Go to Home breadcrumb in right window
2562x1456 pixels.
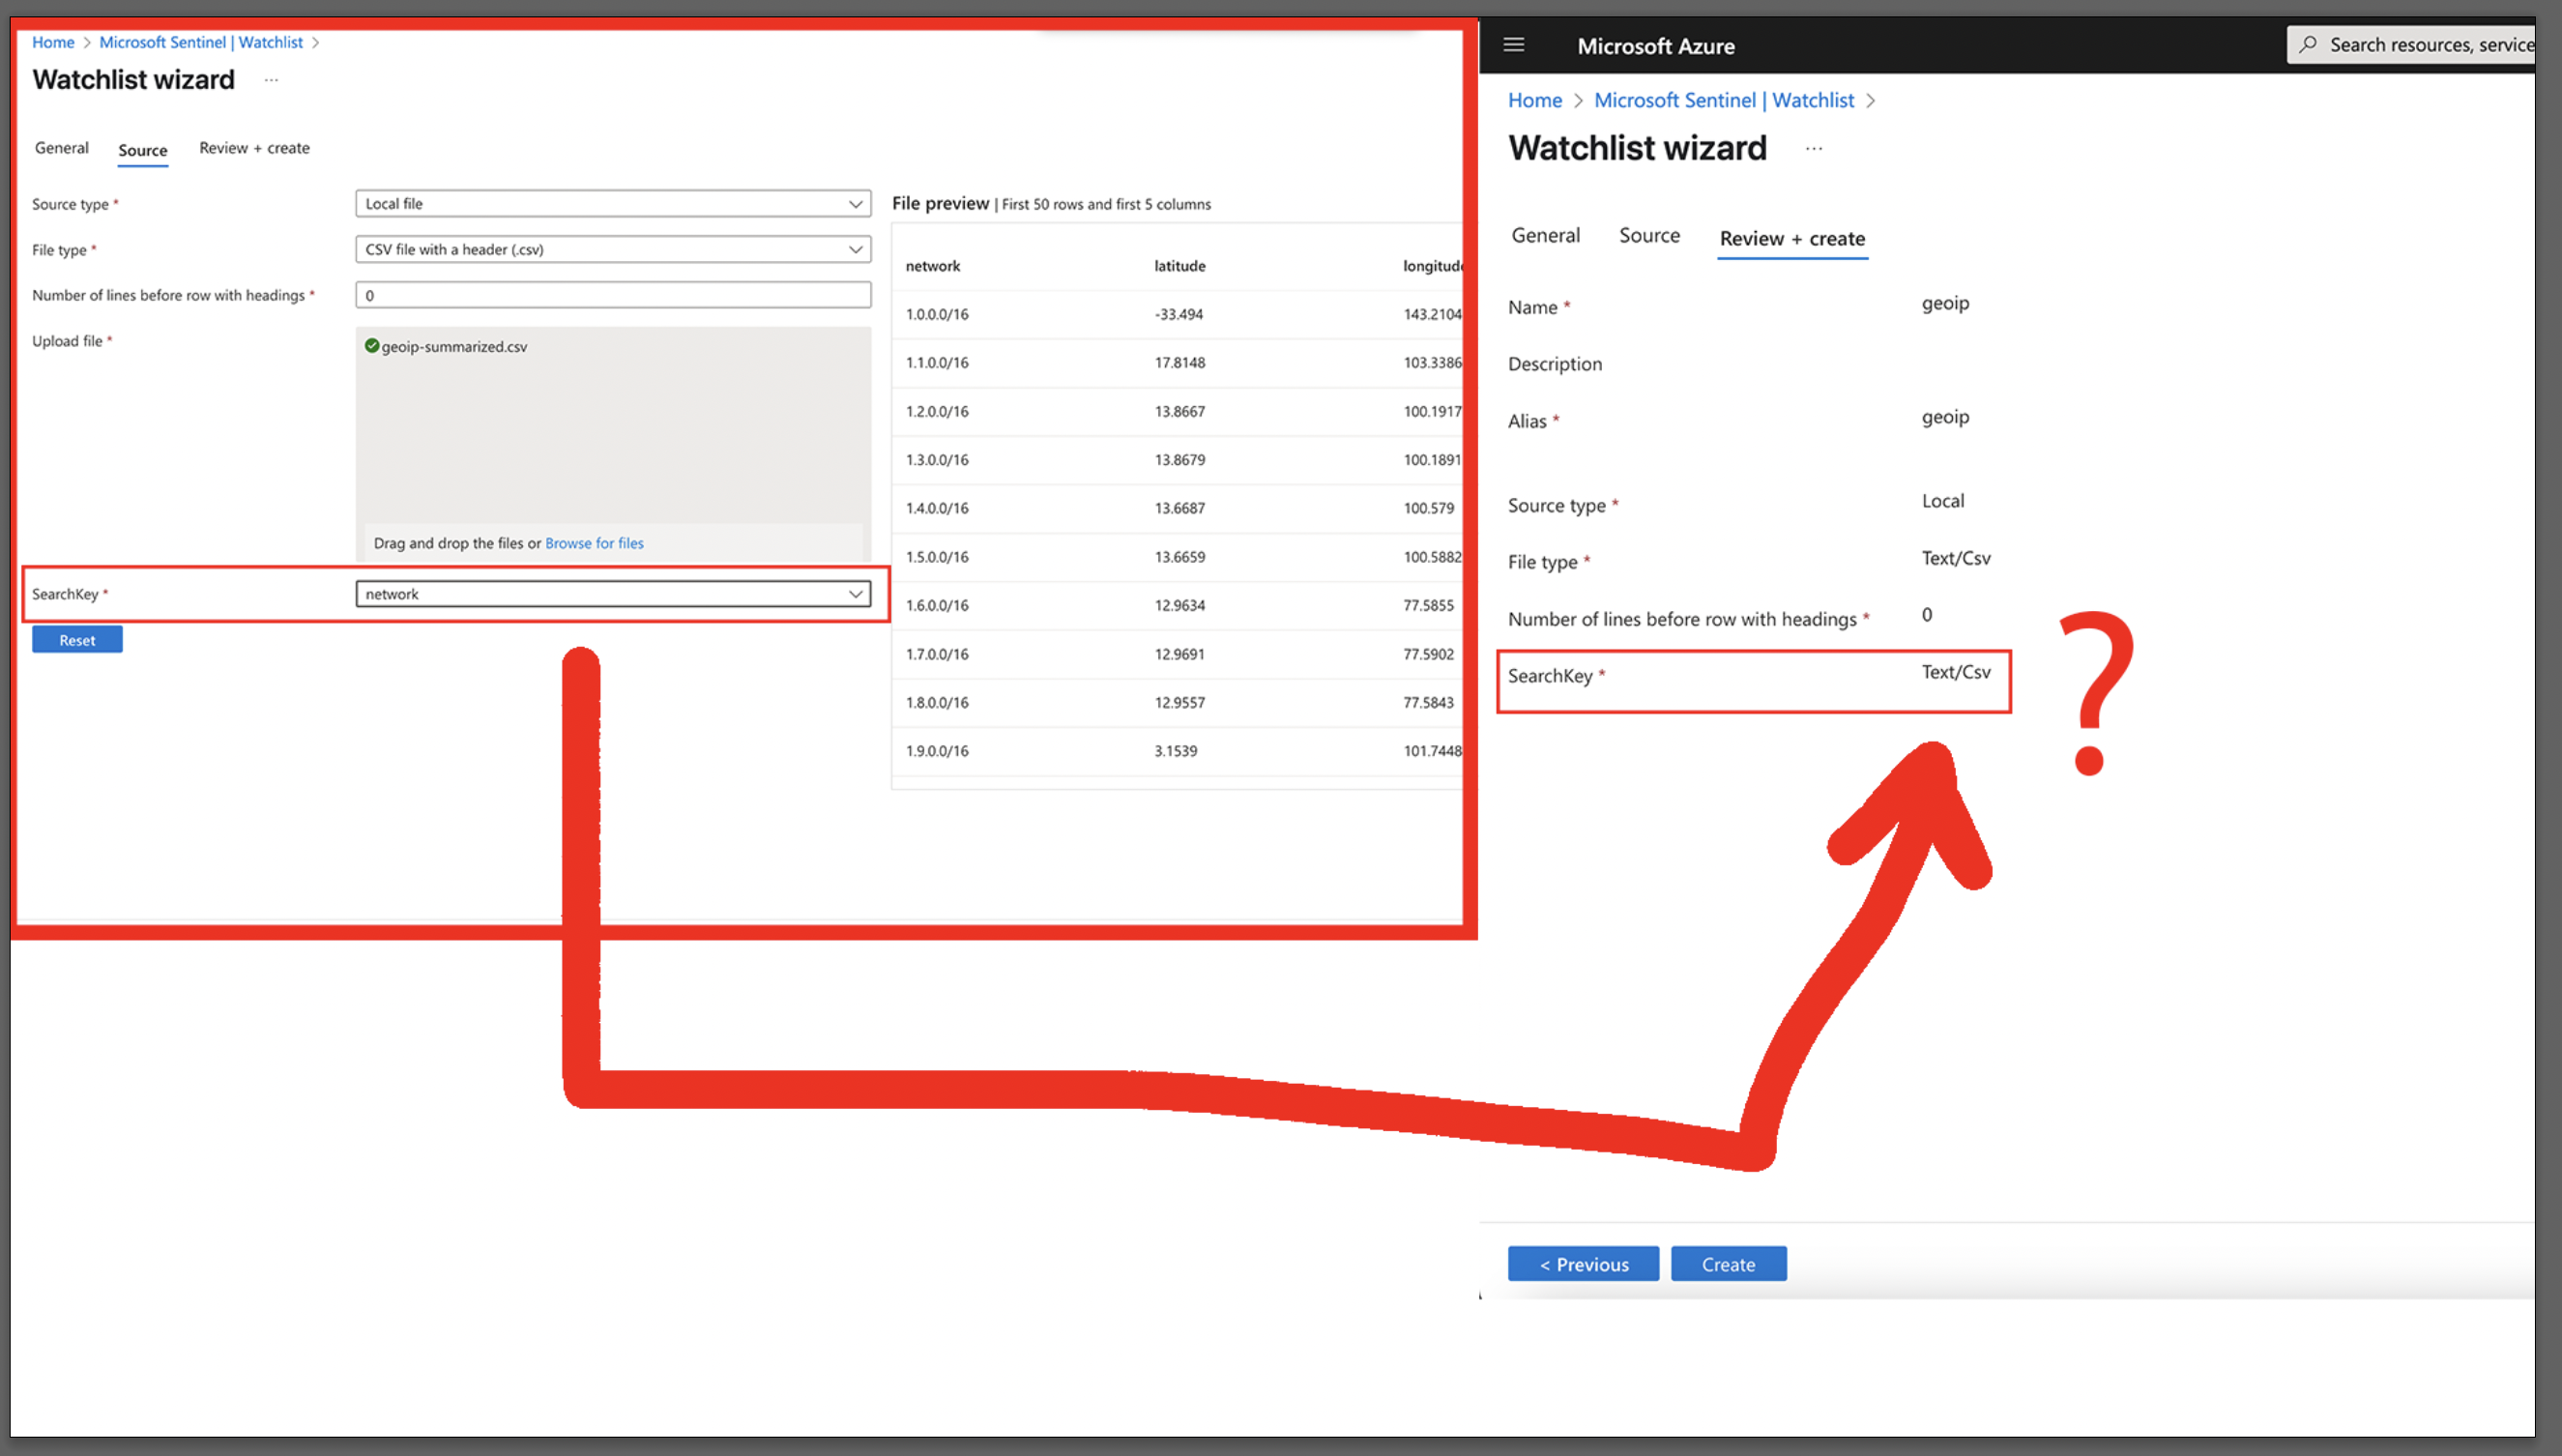point(1535,100)
